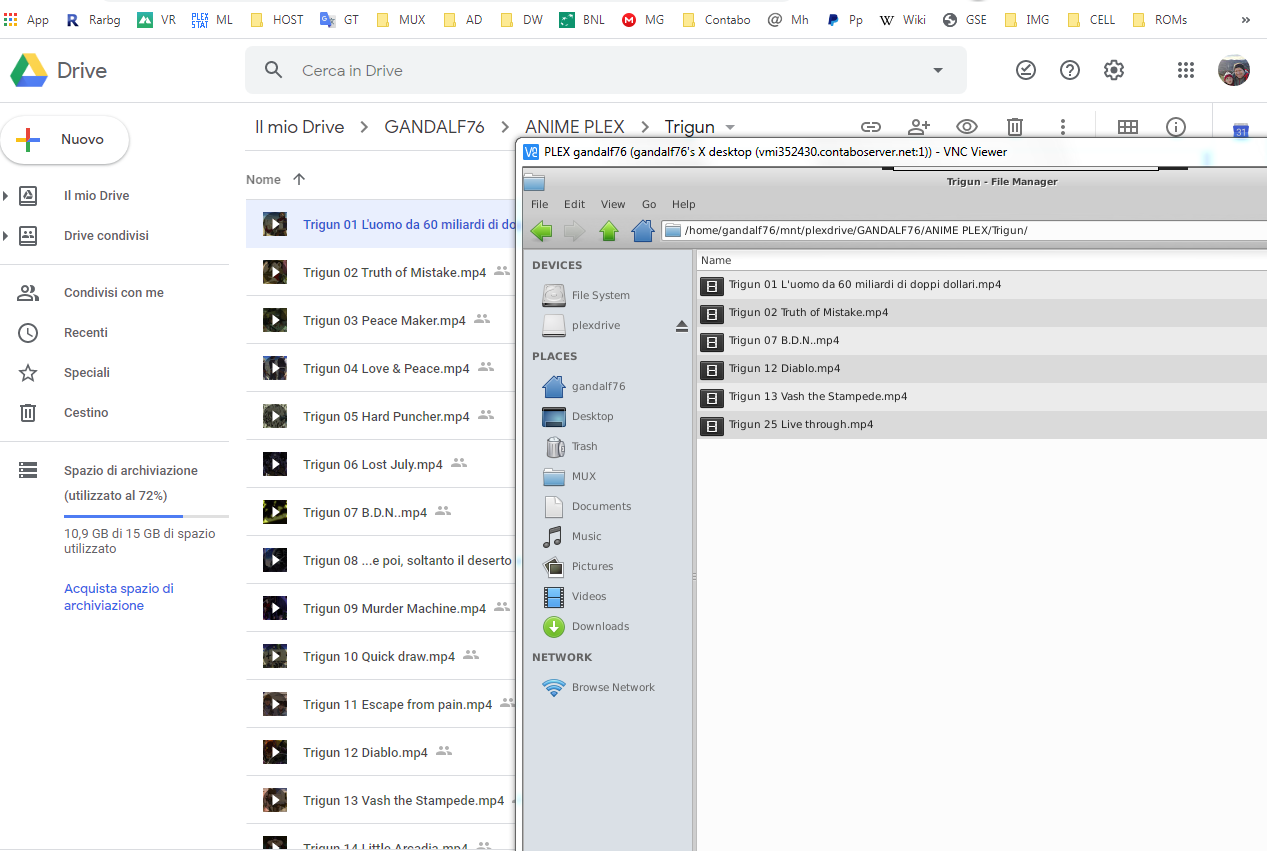
Task: Show Drive details info panel
Action: coord(1176,127)
